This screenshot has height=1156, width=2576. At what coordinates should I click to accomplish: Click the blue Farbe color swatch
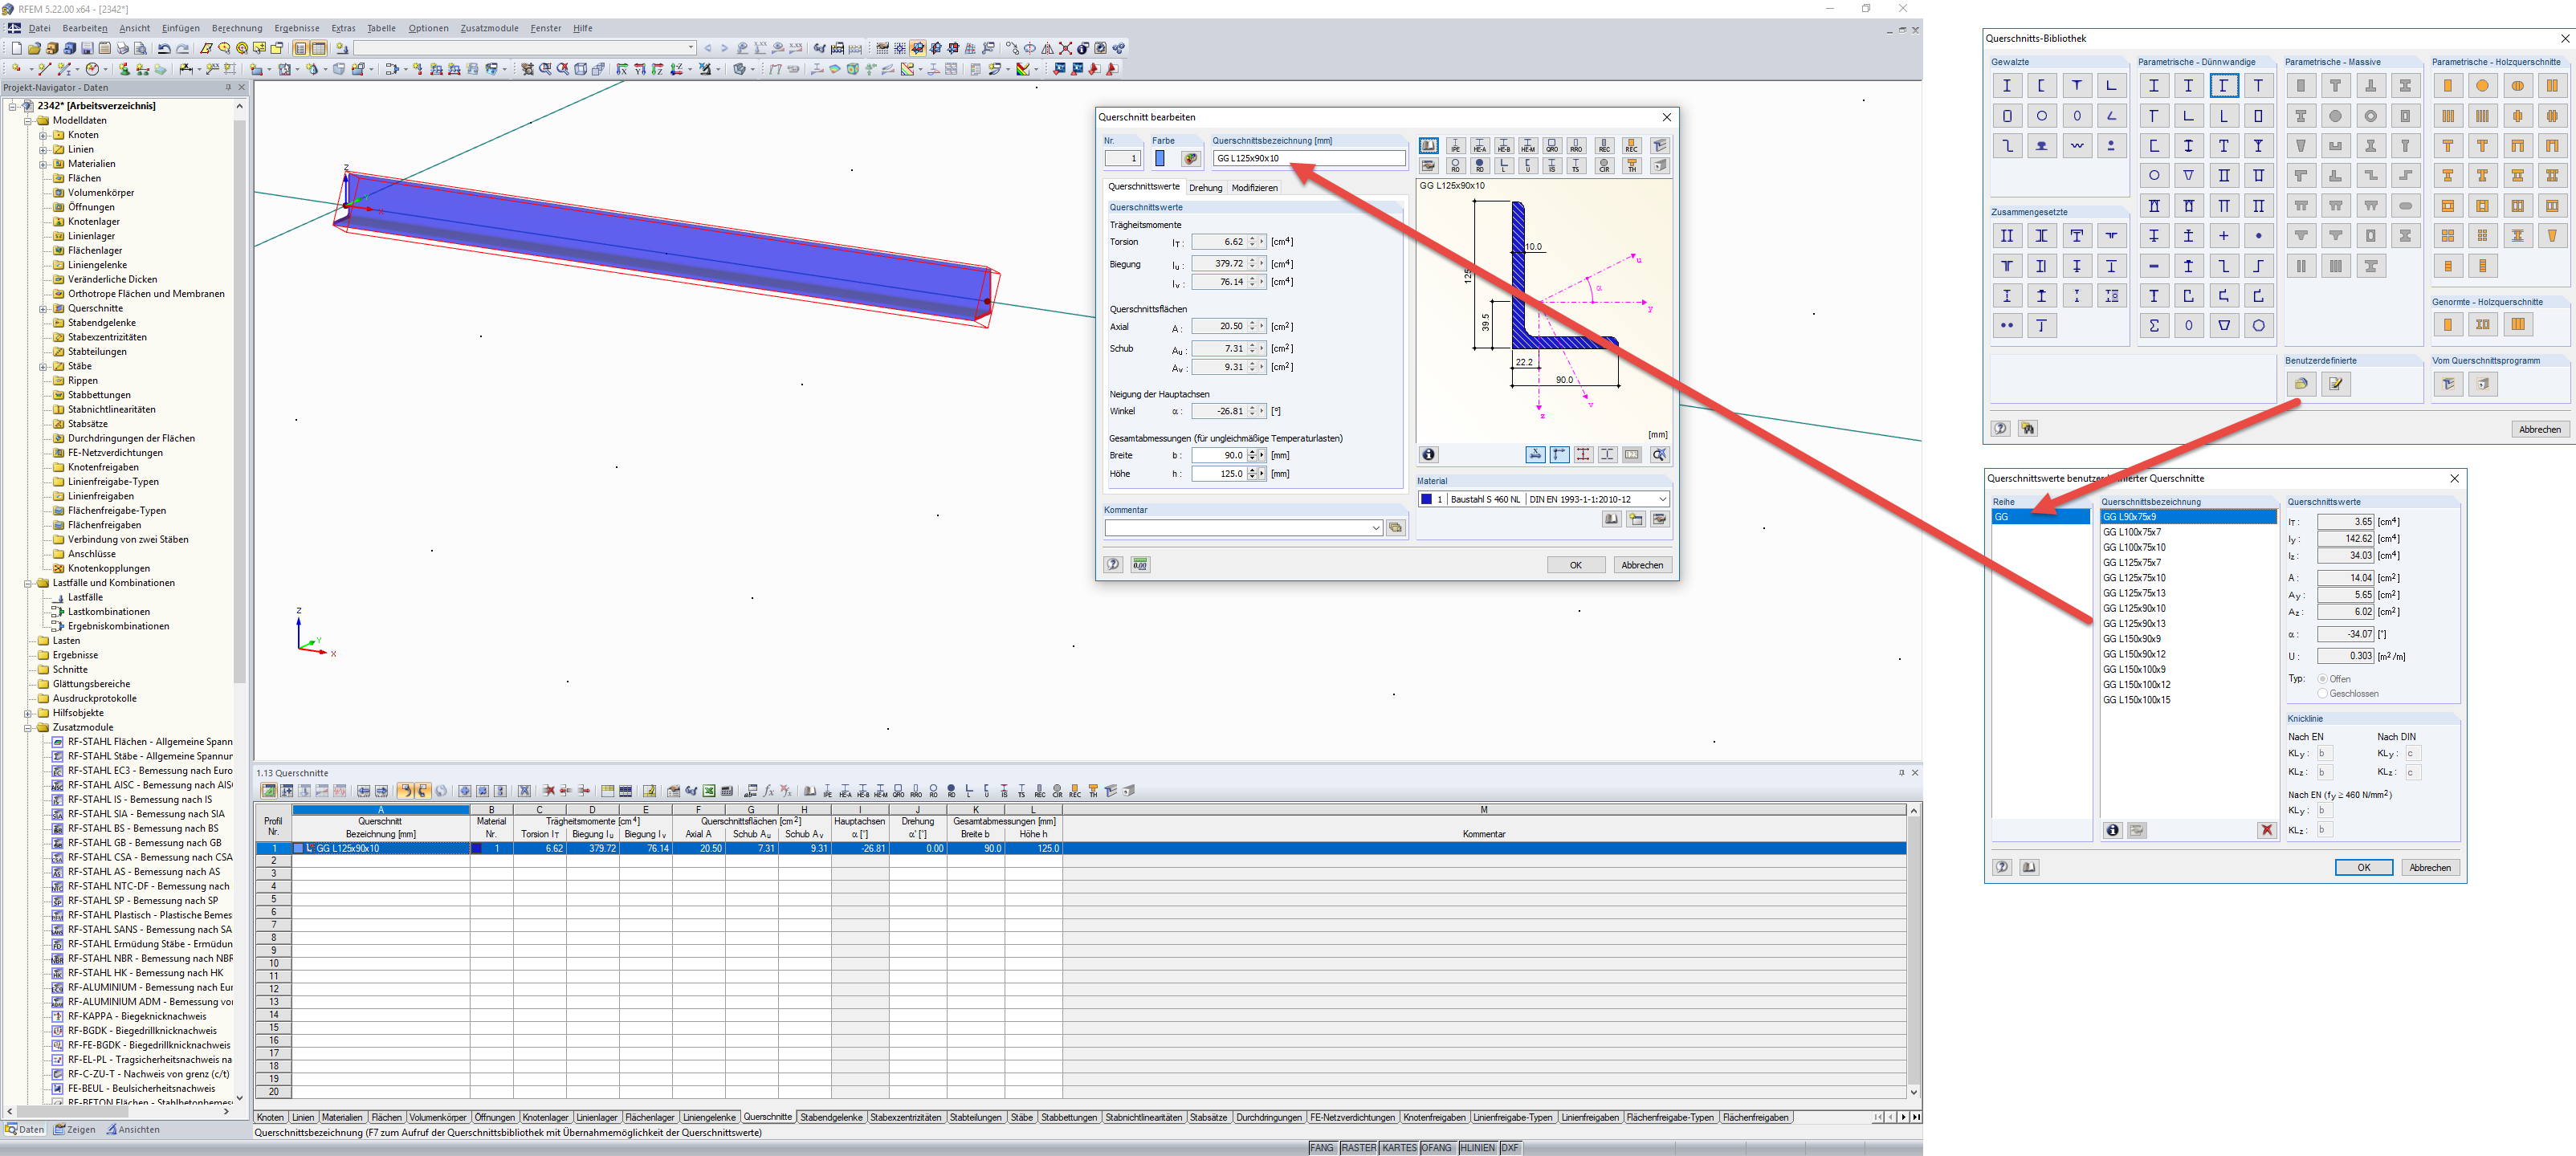click(1160, 158)
